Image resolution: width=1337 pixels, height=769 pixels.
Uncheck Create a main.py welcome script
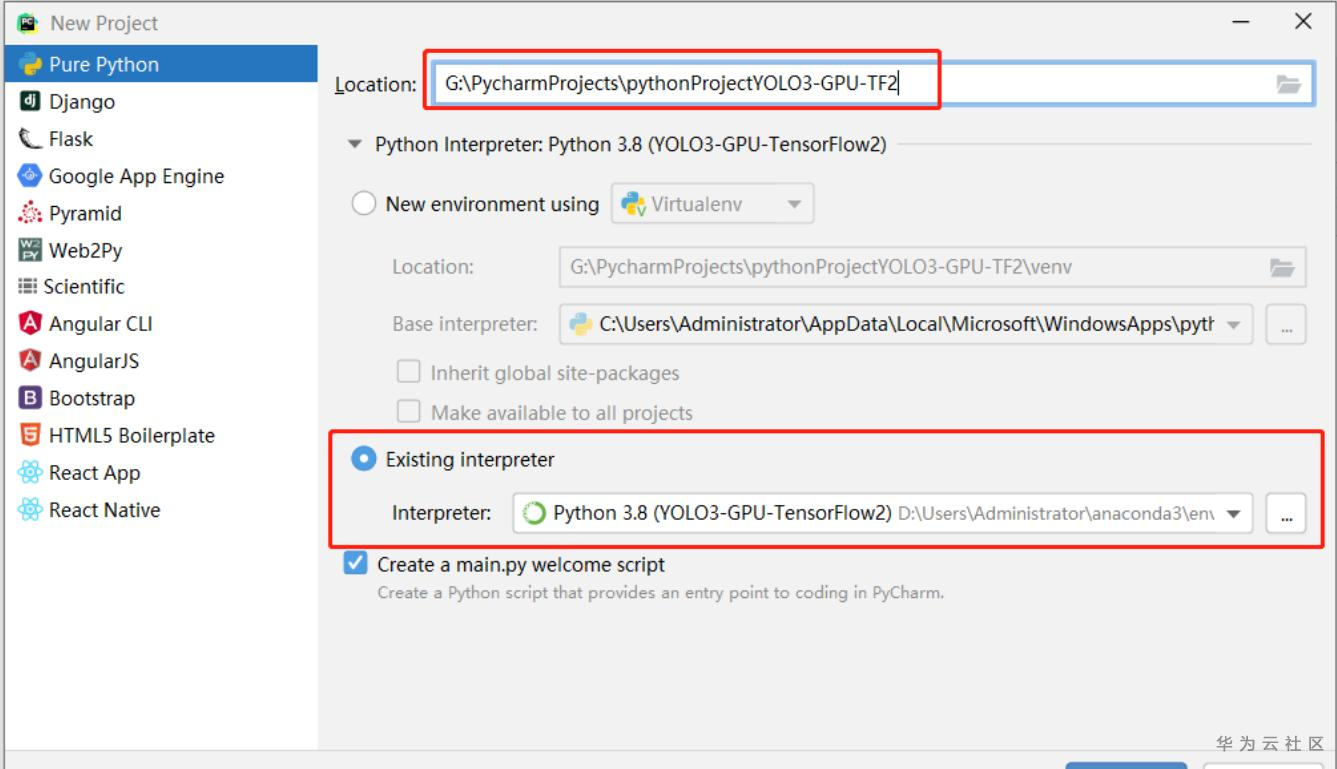point(355,565)
